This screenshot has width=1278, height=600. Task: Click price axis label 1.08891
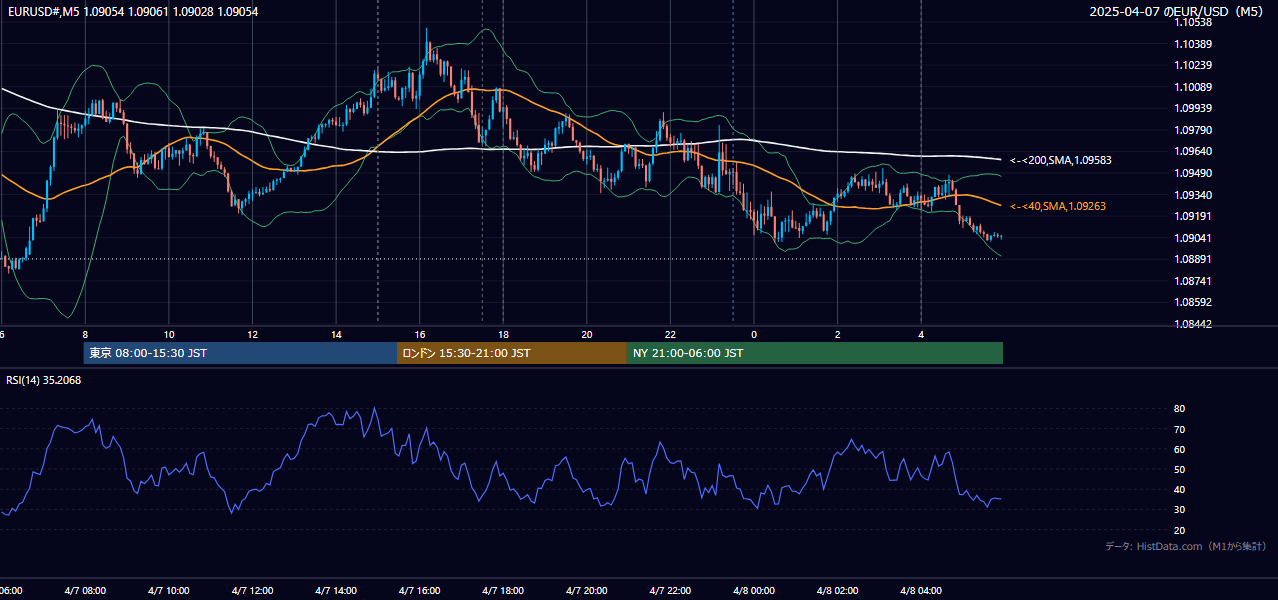(1193, 259)
